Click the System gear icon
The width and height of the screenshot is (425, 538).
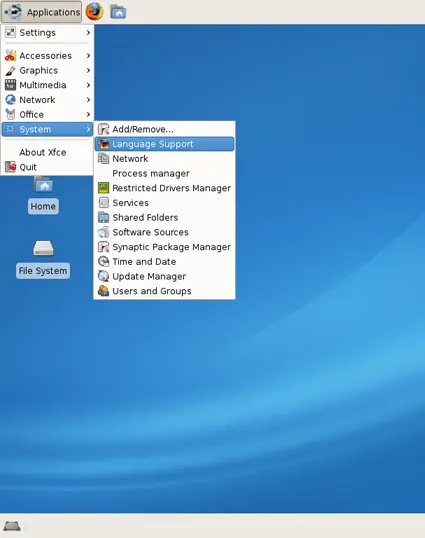(11, 129)
